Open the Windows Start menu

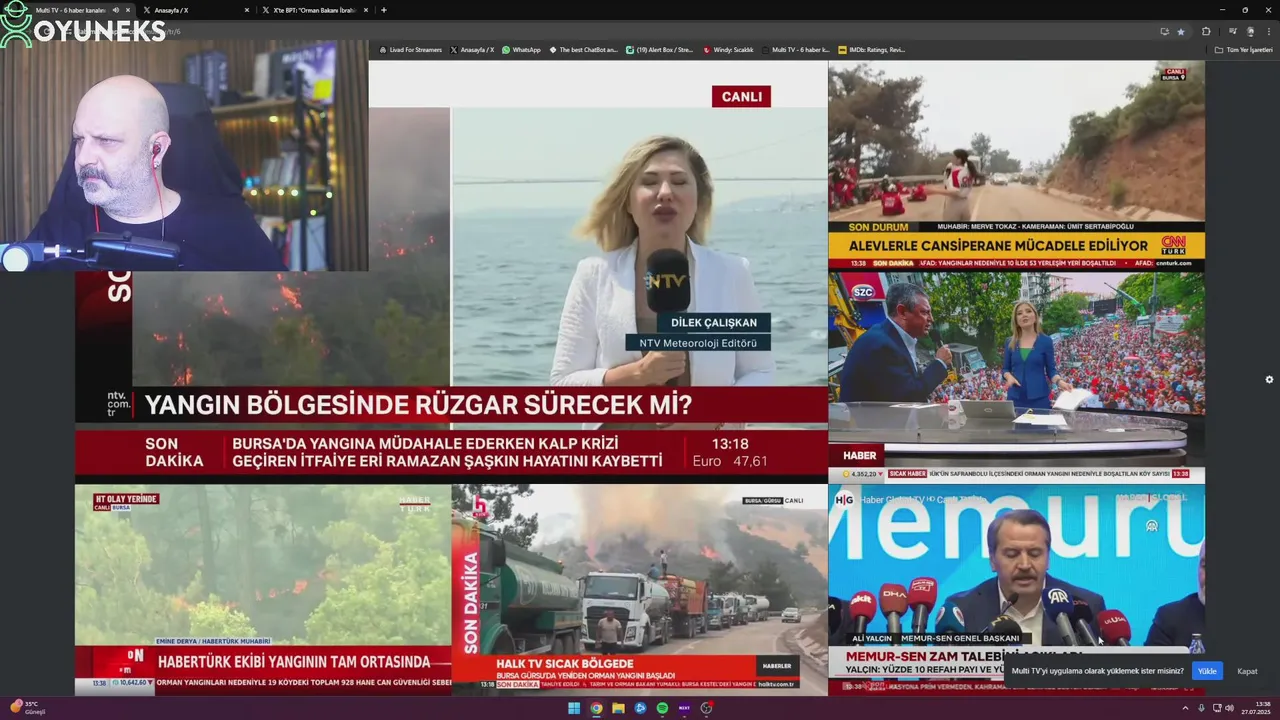[574, 708]
